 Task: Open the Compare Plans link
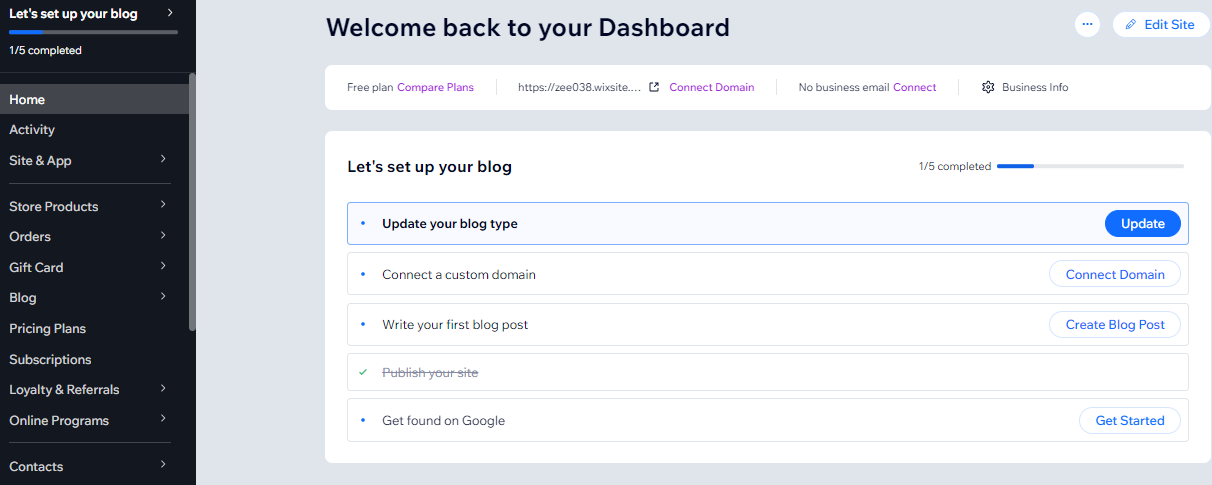pos(435,87)
